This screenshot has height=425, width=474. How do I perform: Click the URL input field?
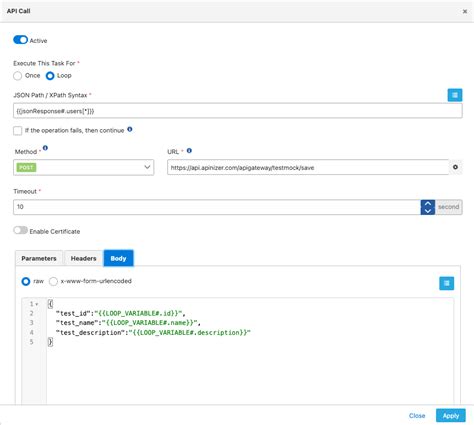pos(308,167)
